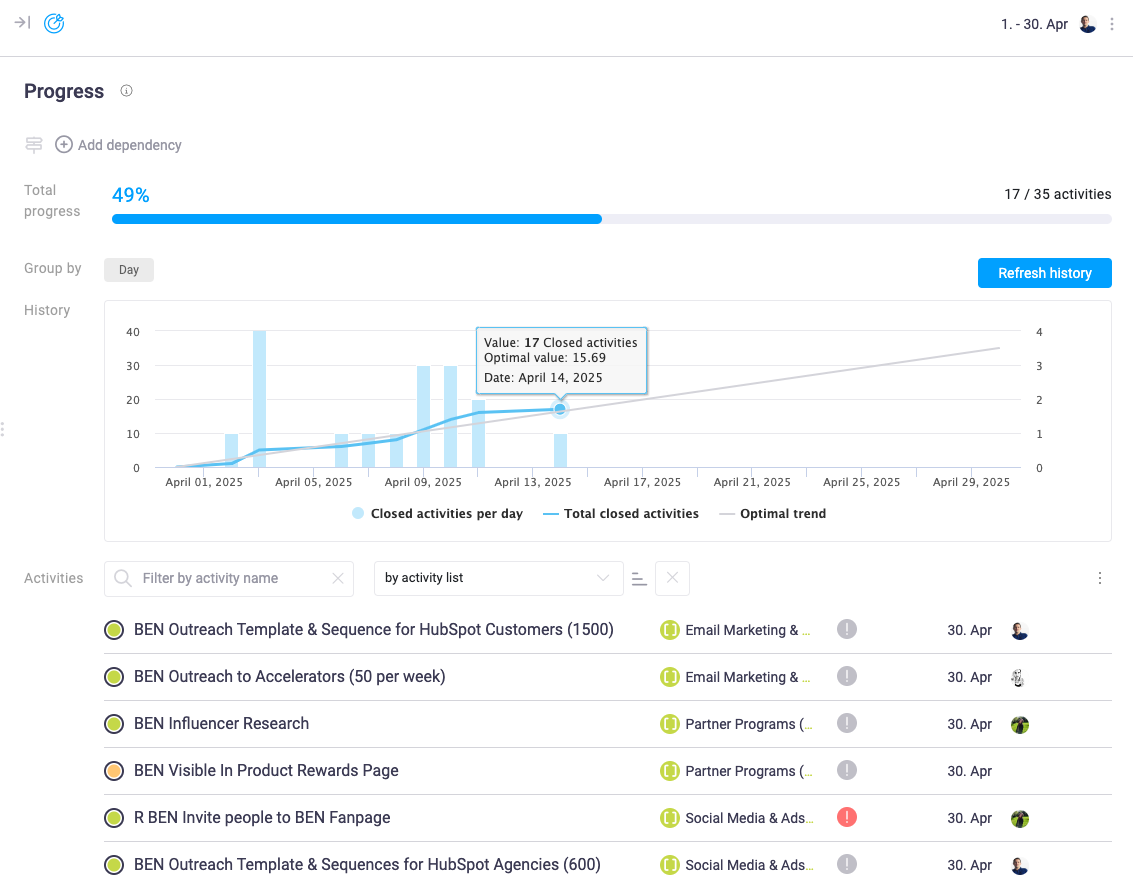This screenshot has width=1133, height=886.
Task: Click the info icon beside Progress
Action: tap(126, 91)
